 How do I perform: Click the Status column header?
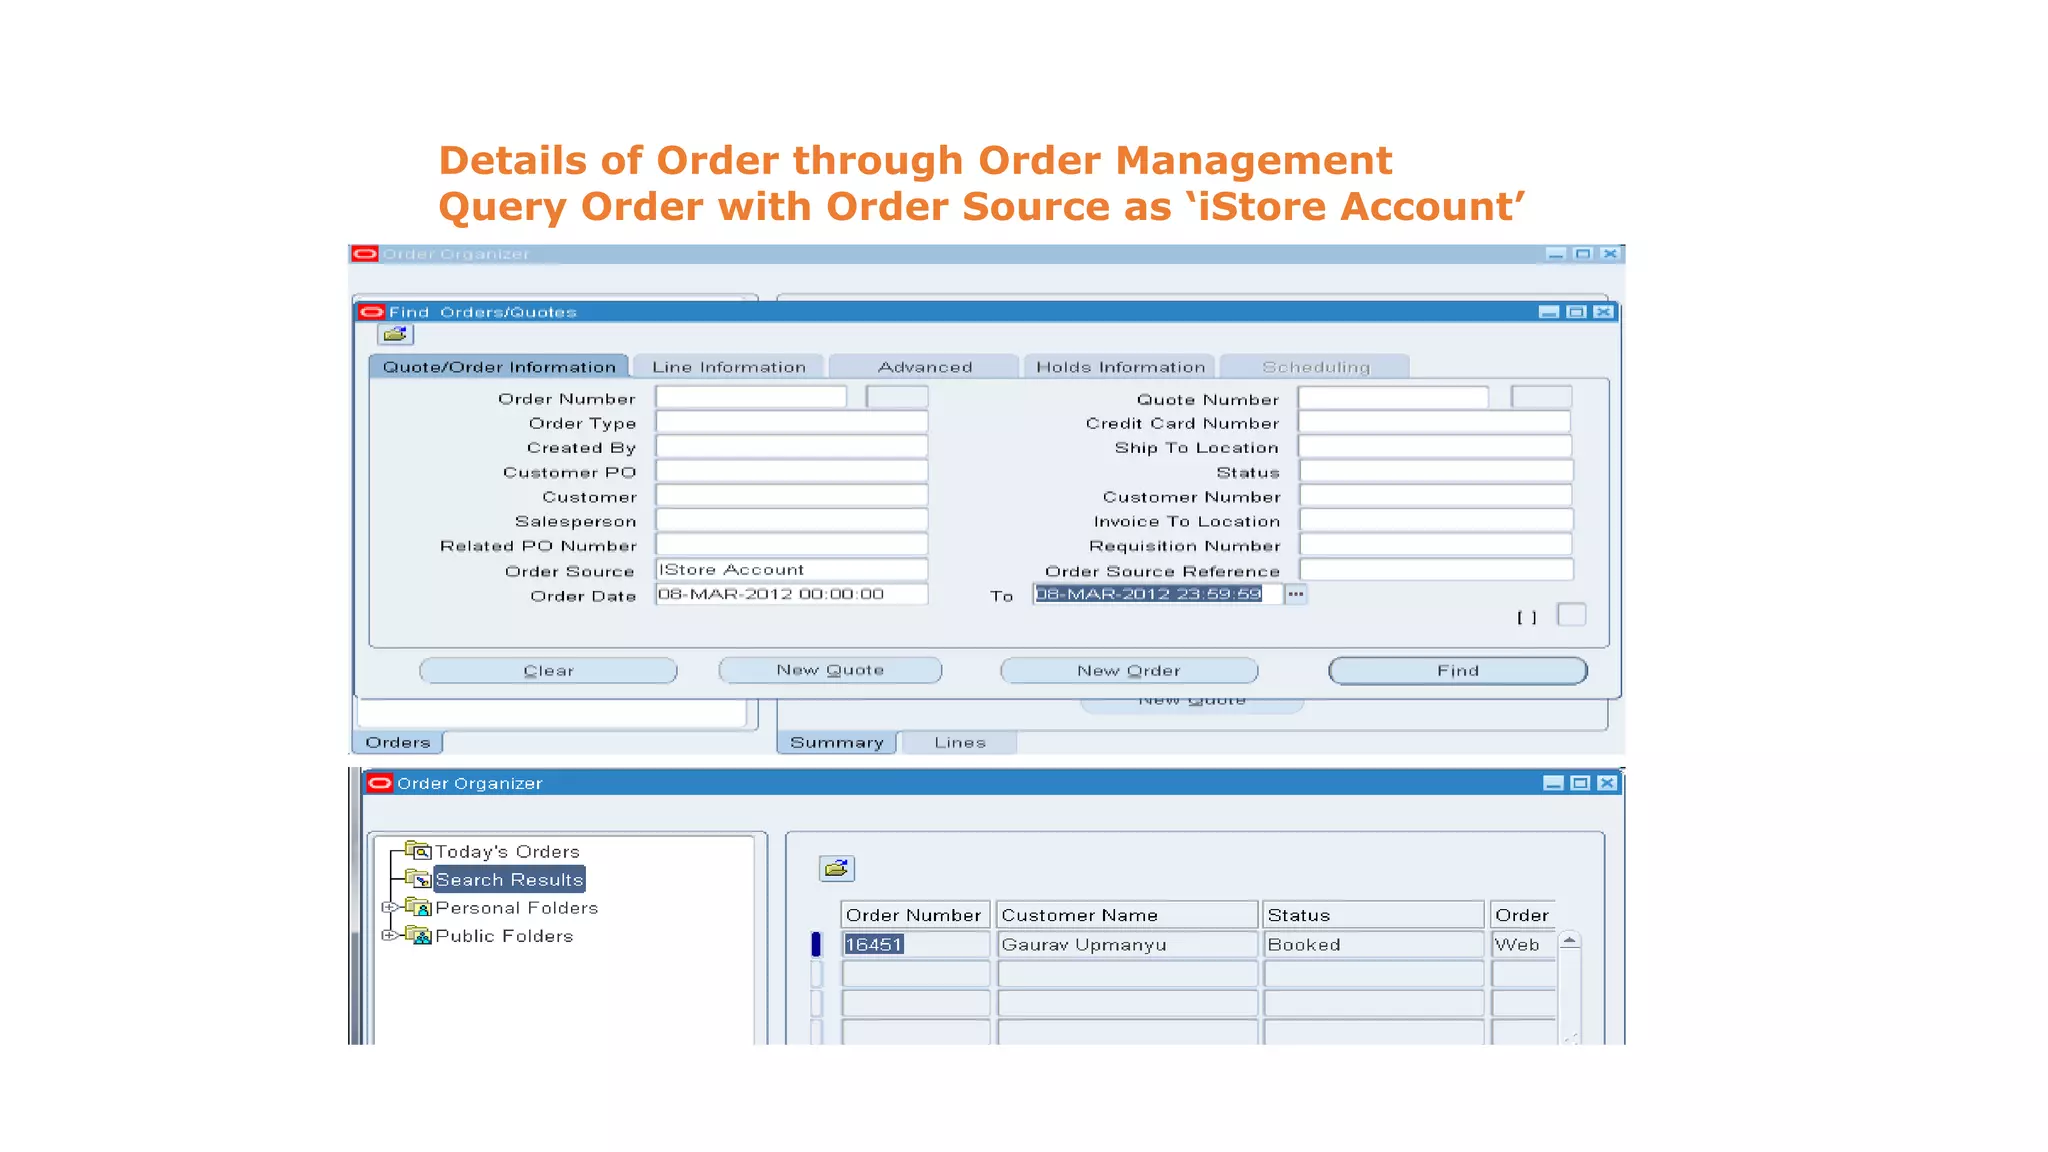[x=1374, y=915]
